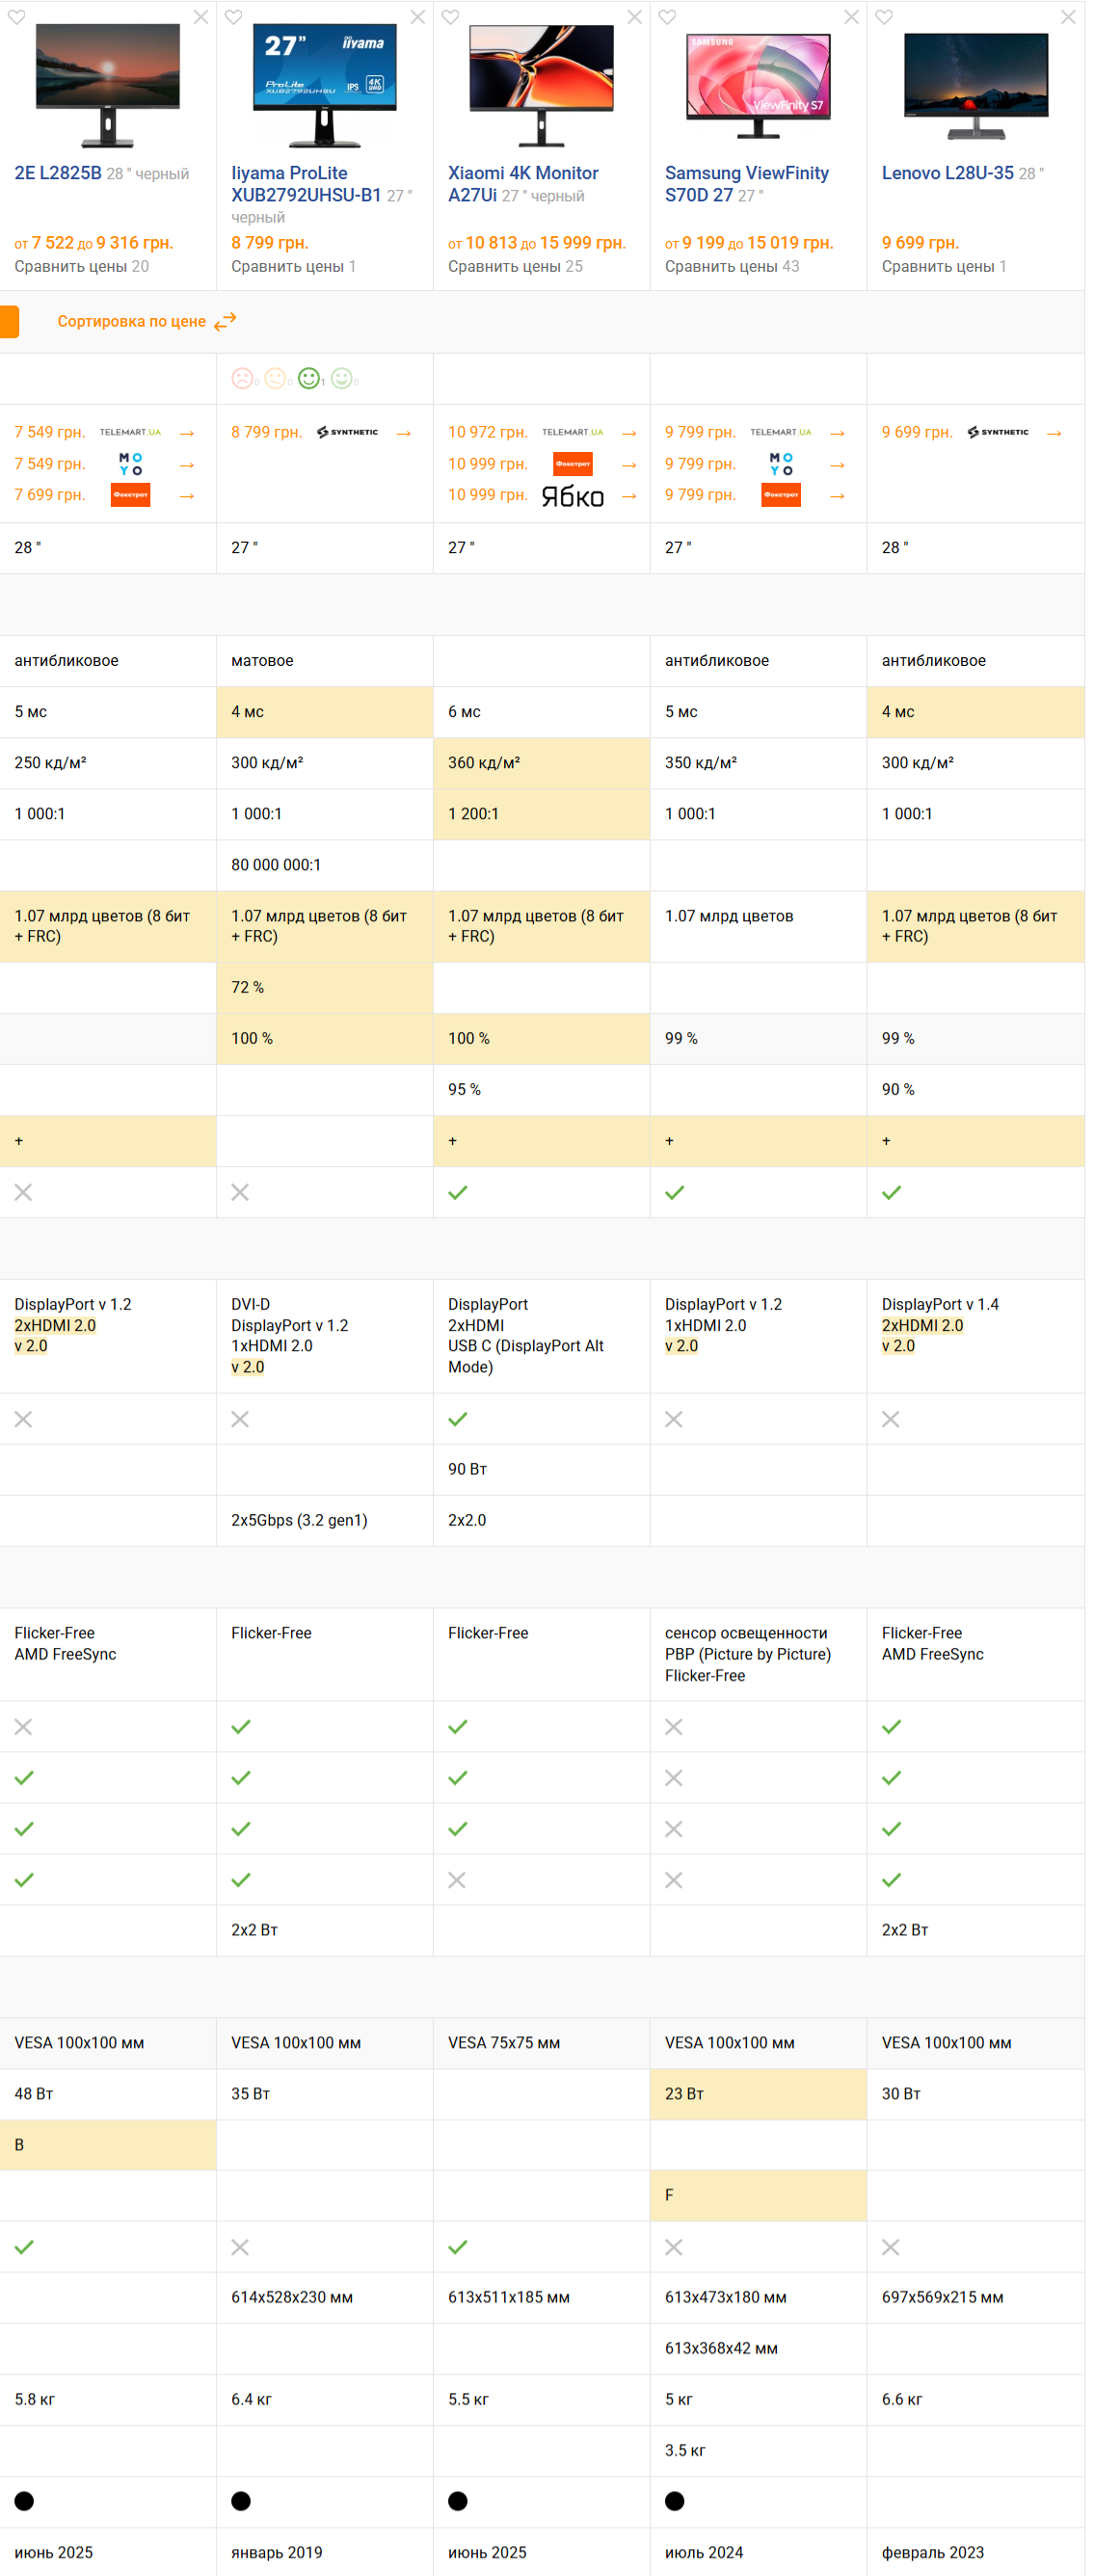This screenshot has height=2576, width=1094.
Task: Click heart icon above Lenovo L28U-35
Action: pos(884,17)
